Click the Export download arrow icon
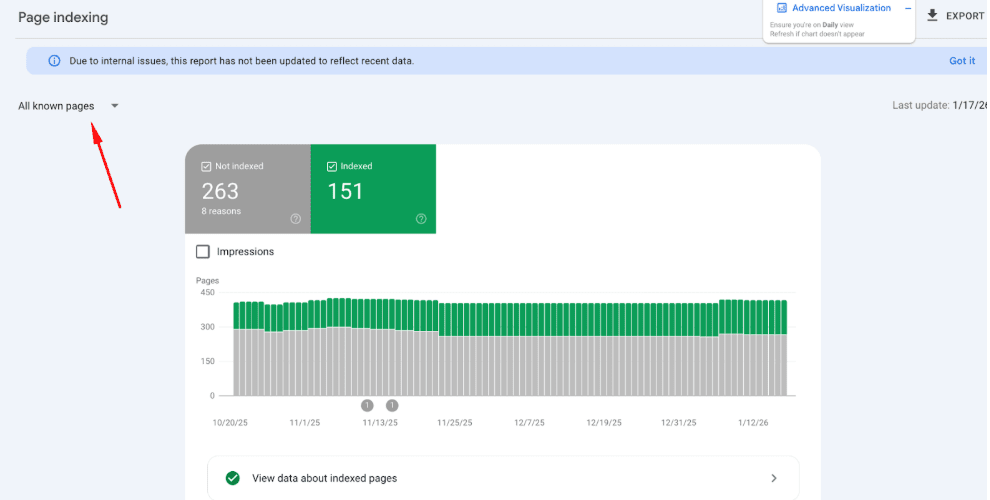Screen dimensions: 990x500 [x=932, y=15]
